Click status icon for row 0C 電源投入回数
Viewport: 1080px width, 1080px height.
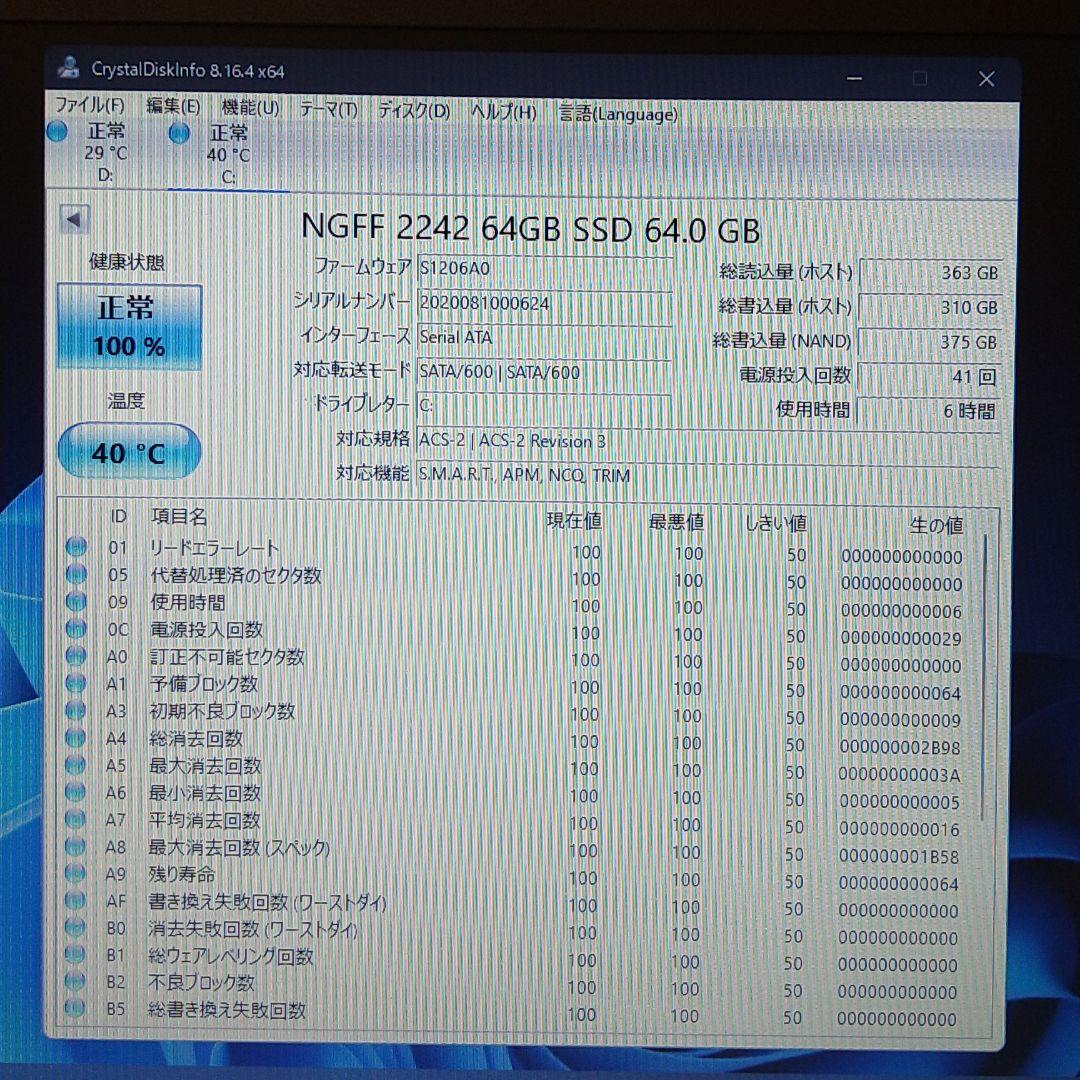pos(76,628)
